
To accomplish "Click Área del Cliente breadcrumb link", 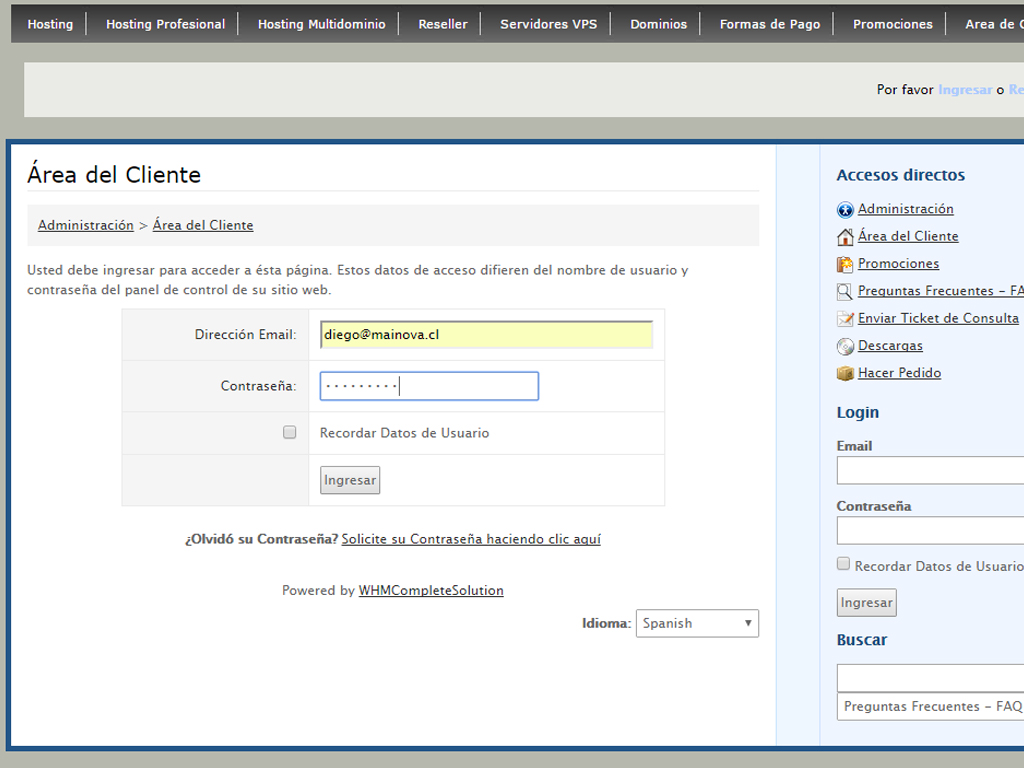I will 203,225.
